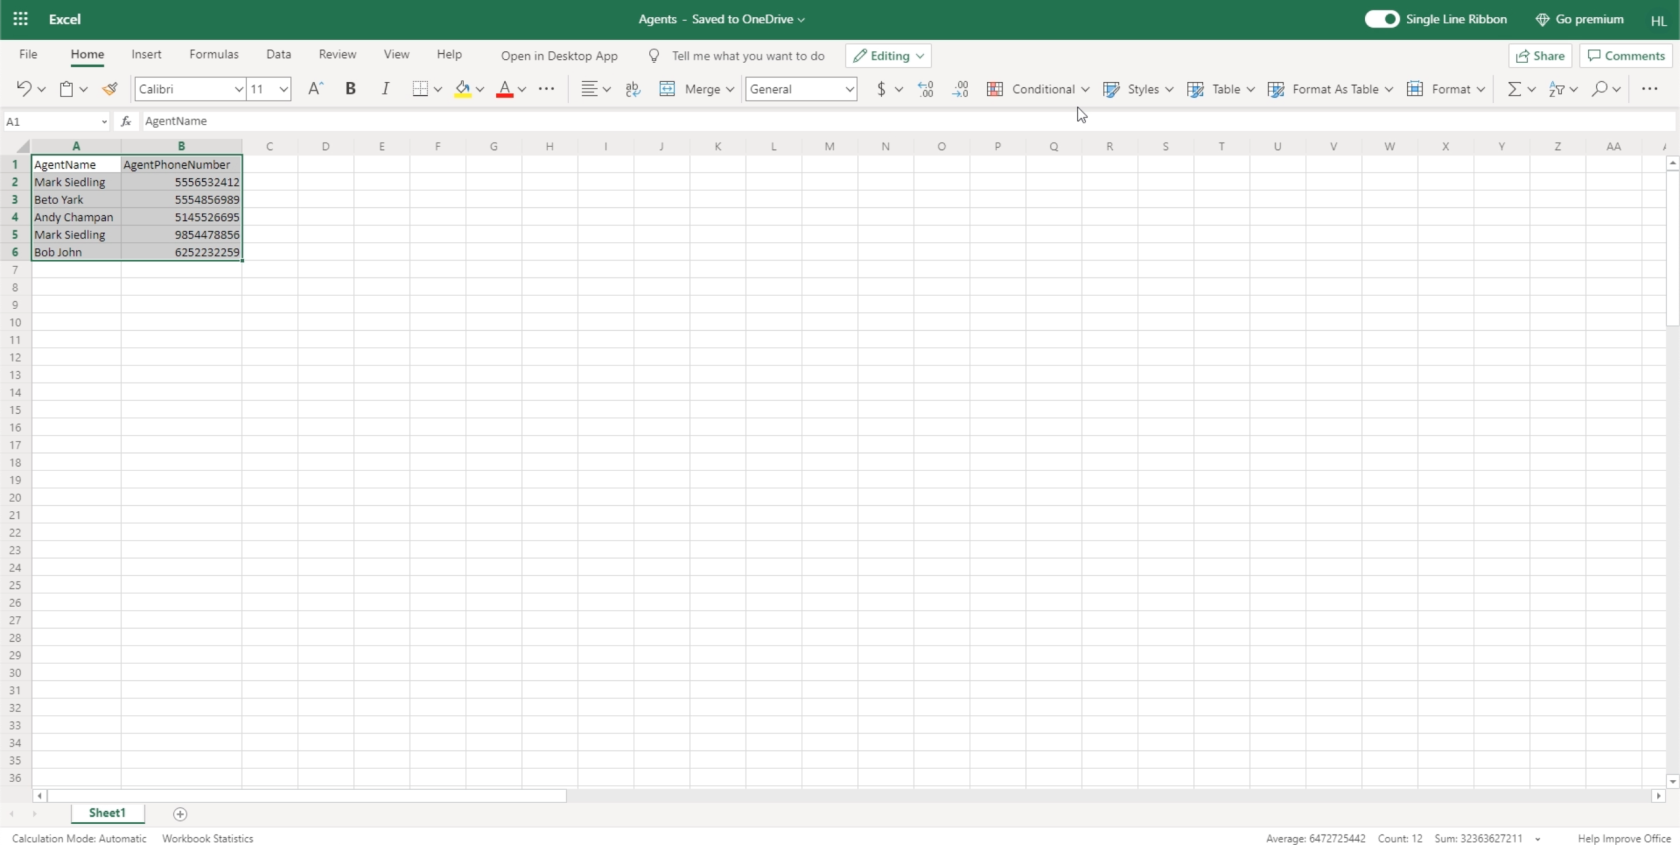Screen dimensions: 1680x845
Task: Switch to the Data tab
Action: pyautogui.click(x=279, y=54)
